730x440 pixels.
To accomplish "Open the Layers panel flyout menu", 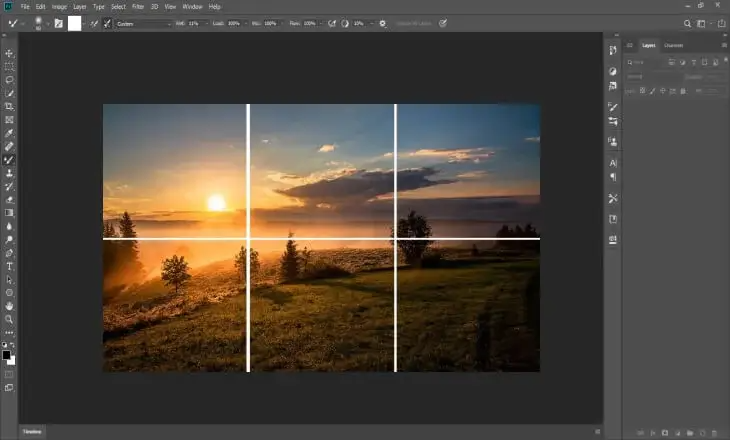I will (x=724, y=45).
